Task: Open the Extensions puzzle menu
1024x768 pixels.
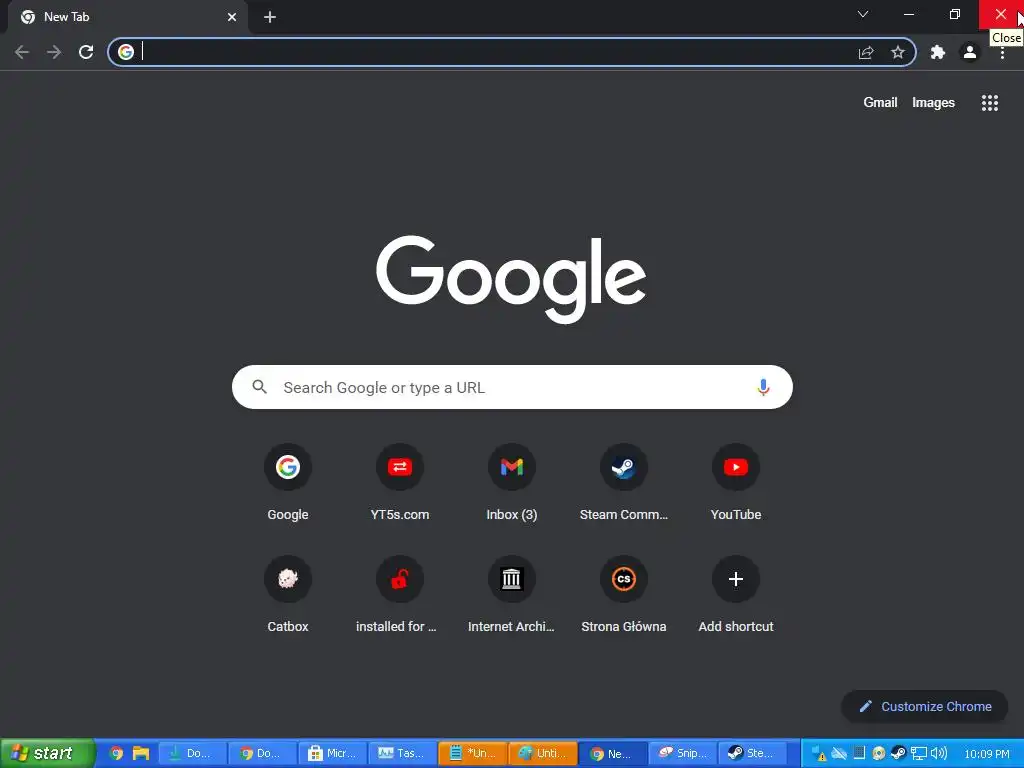Action: pyautogui.click(x=938, y=52)
